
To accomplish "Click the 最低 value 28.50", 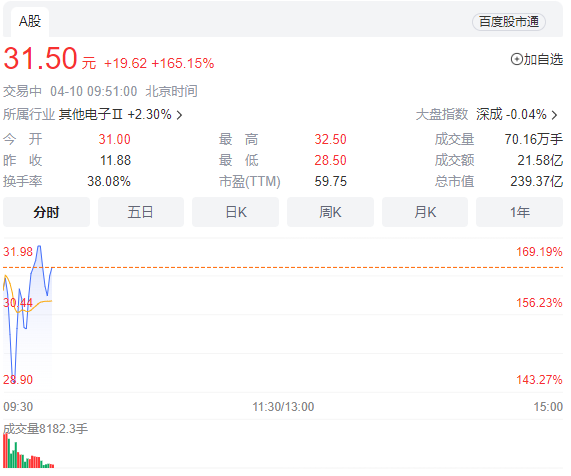I will [331, 160].
